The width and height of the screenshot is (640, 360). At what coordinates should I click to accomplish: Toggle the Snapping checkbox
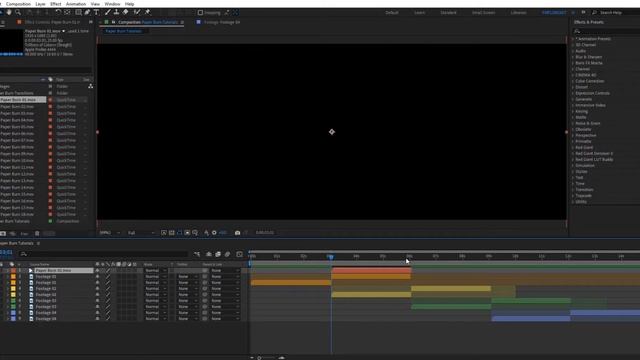pos(200,13)
